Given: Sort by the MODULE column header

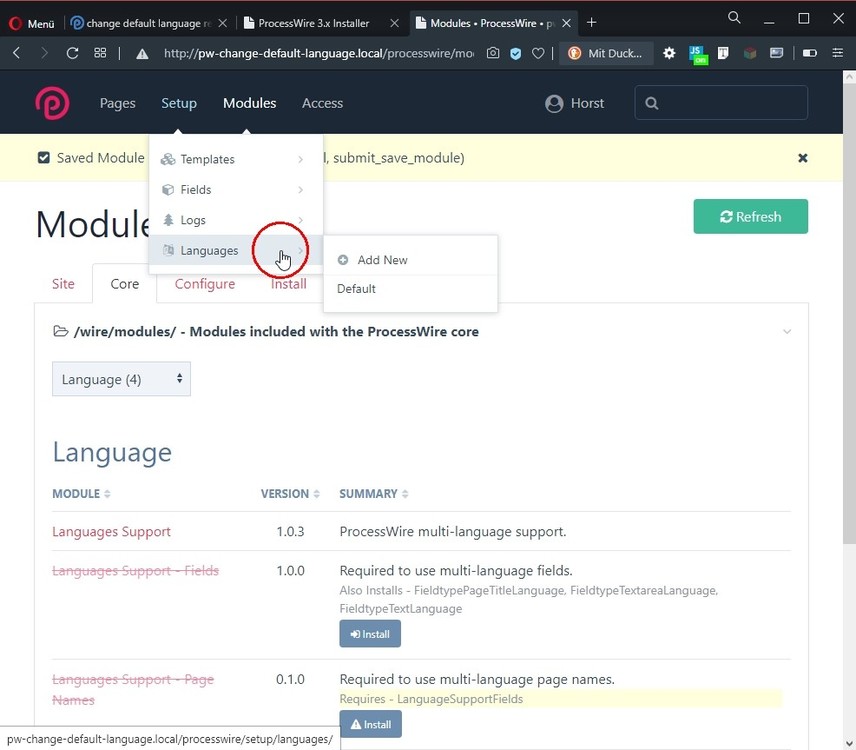Looking at the screenshot, I should pyautogui.click(x=81, y=494).
